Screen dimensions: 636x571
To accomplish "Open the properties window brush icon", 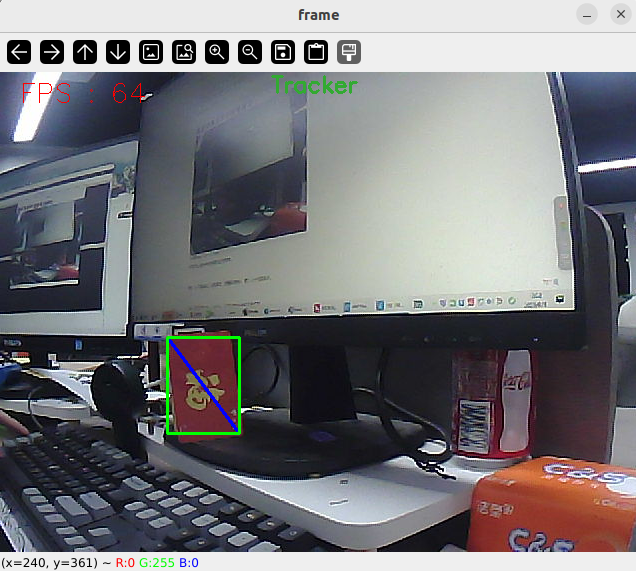I will click(349, 52).
